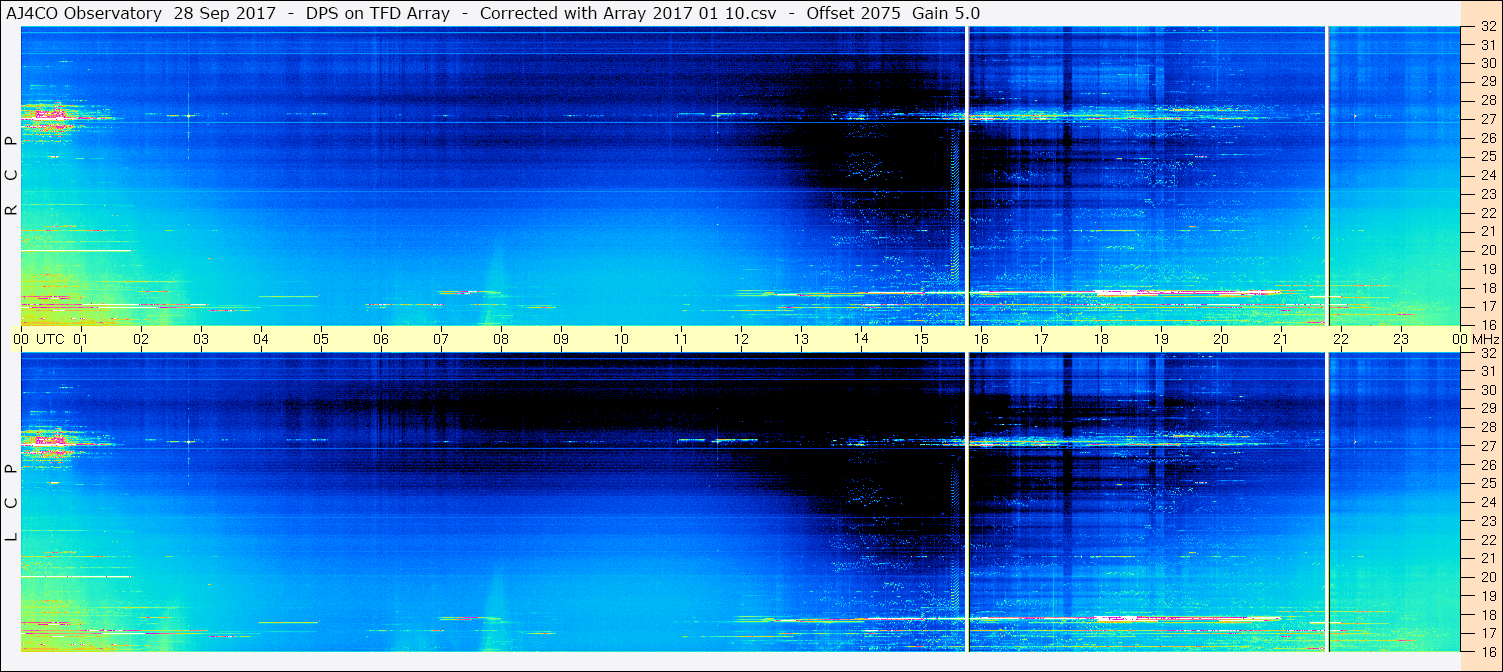Click the 'L C P' panel label

[12, 503]
